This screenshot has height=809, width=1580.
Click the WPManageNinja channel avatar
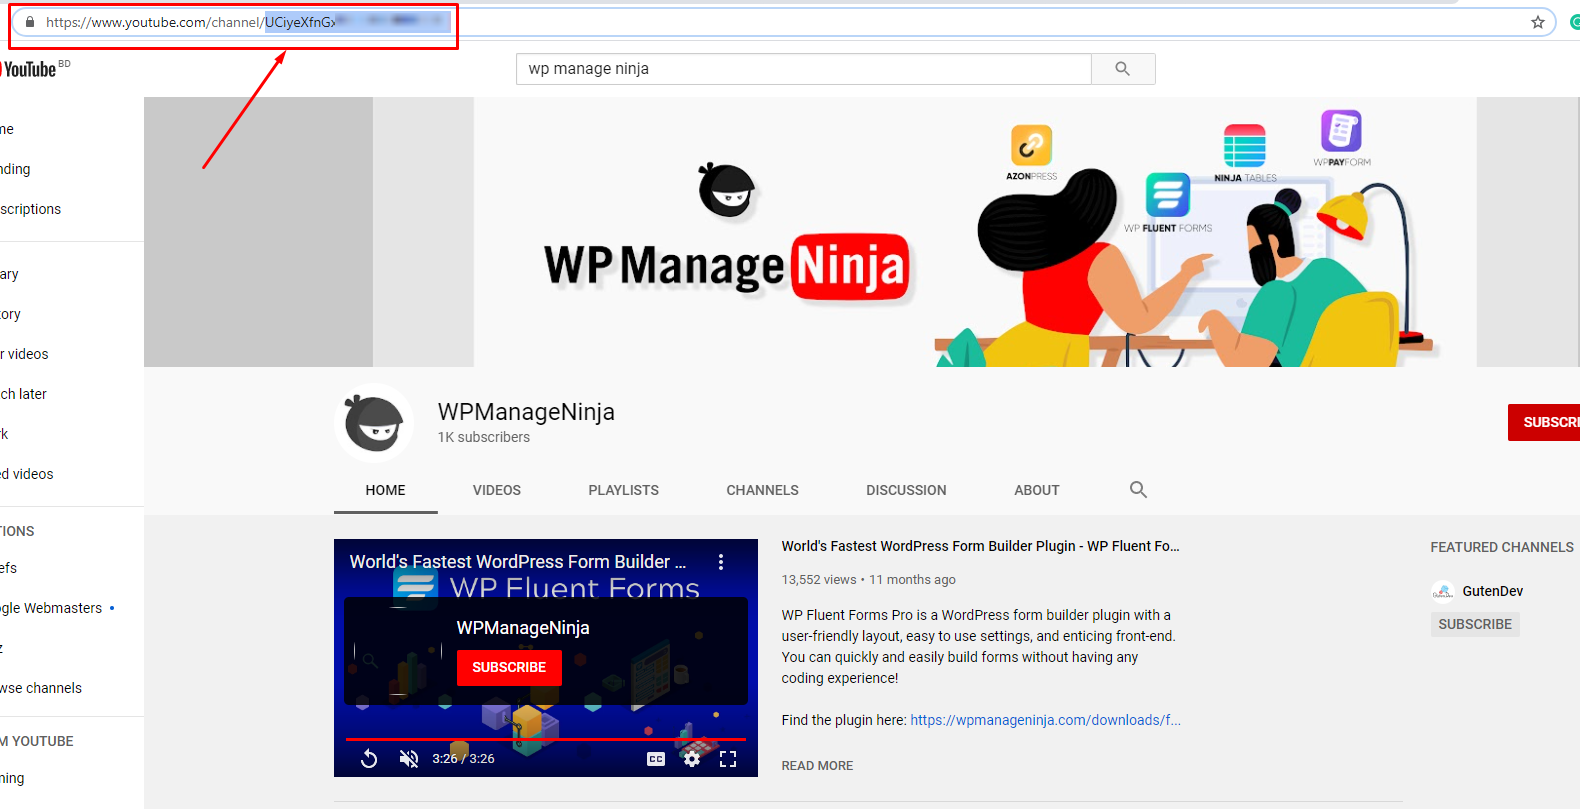(374, 423)
